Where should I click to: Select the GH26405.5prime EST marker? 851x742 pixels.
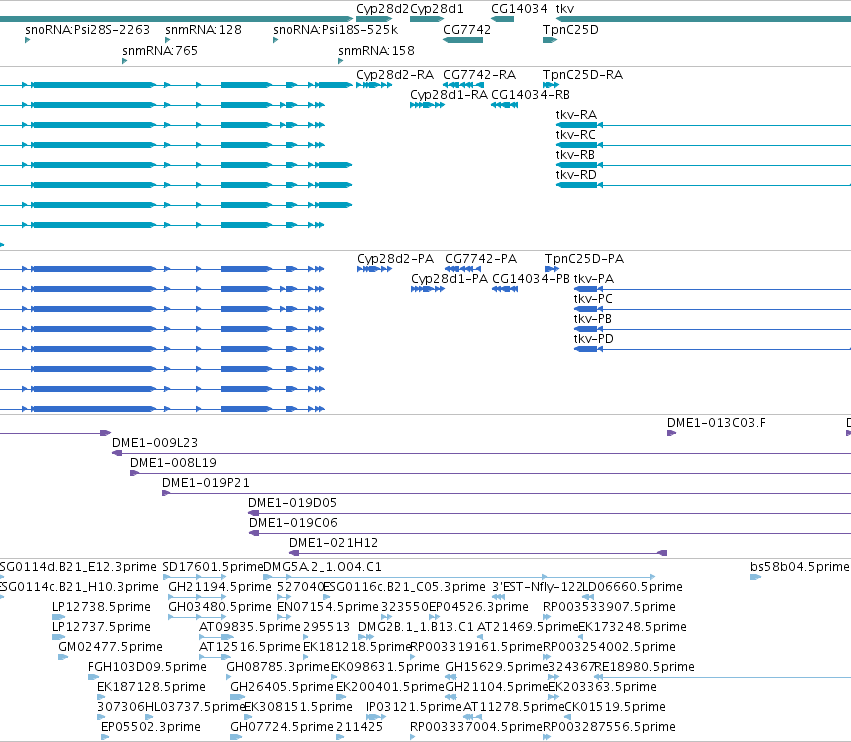[x=237, y=697]
